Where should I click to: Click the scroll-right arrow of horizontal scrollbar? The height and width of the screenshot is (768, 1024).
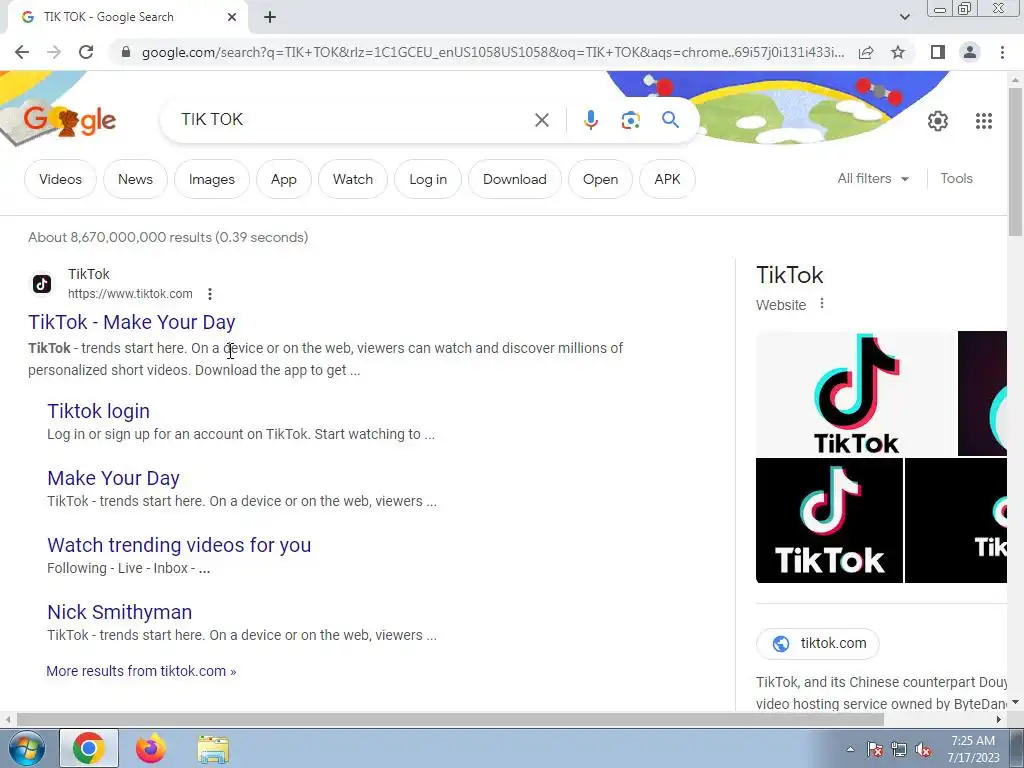coord(999,720)
